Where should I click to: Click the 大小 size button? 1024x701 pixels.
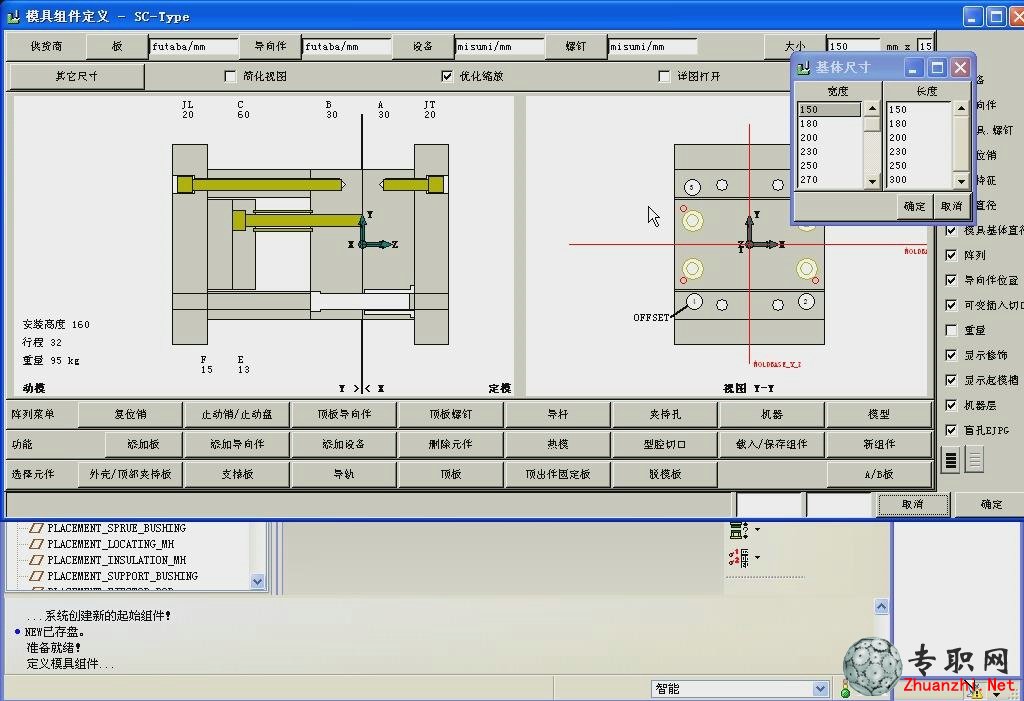[794, 46]
